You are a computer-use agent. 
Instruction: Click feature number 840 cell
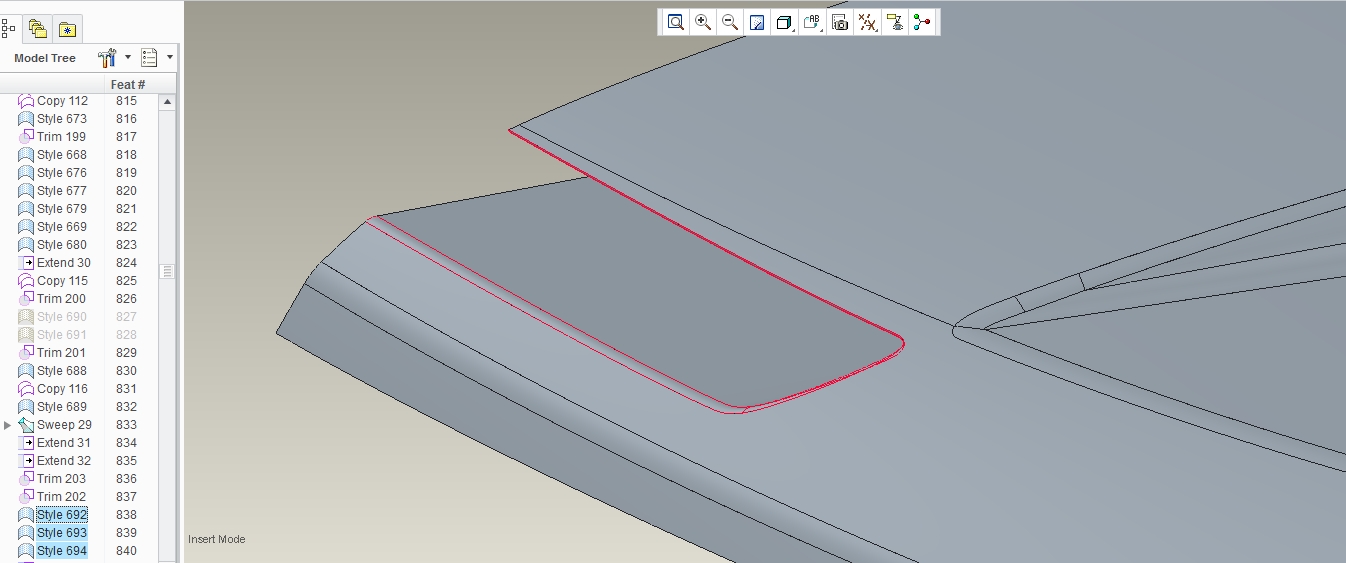[126, 551]
